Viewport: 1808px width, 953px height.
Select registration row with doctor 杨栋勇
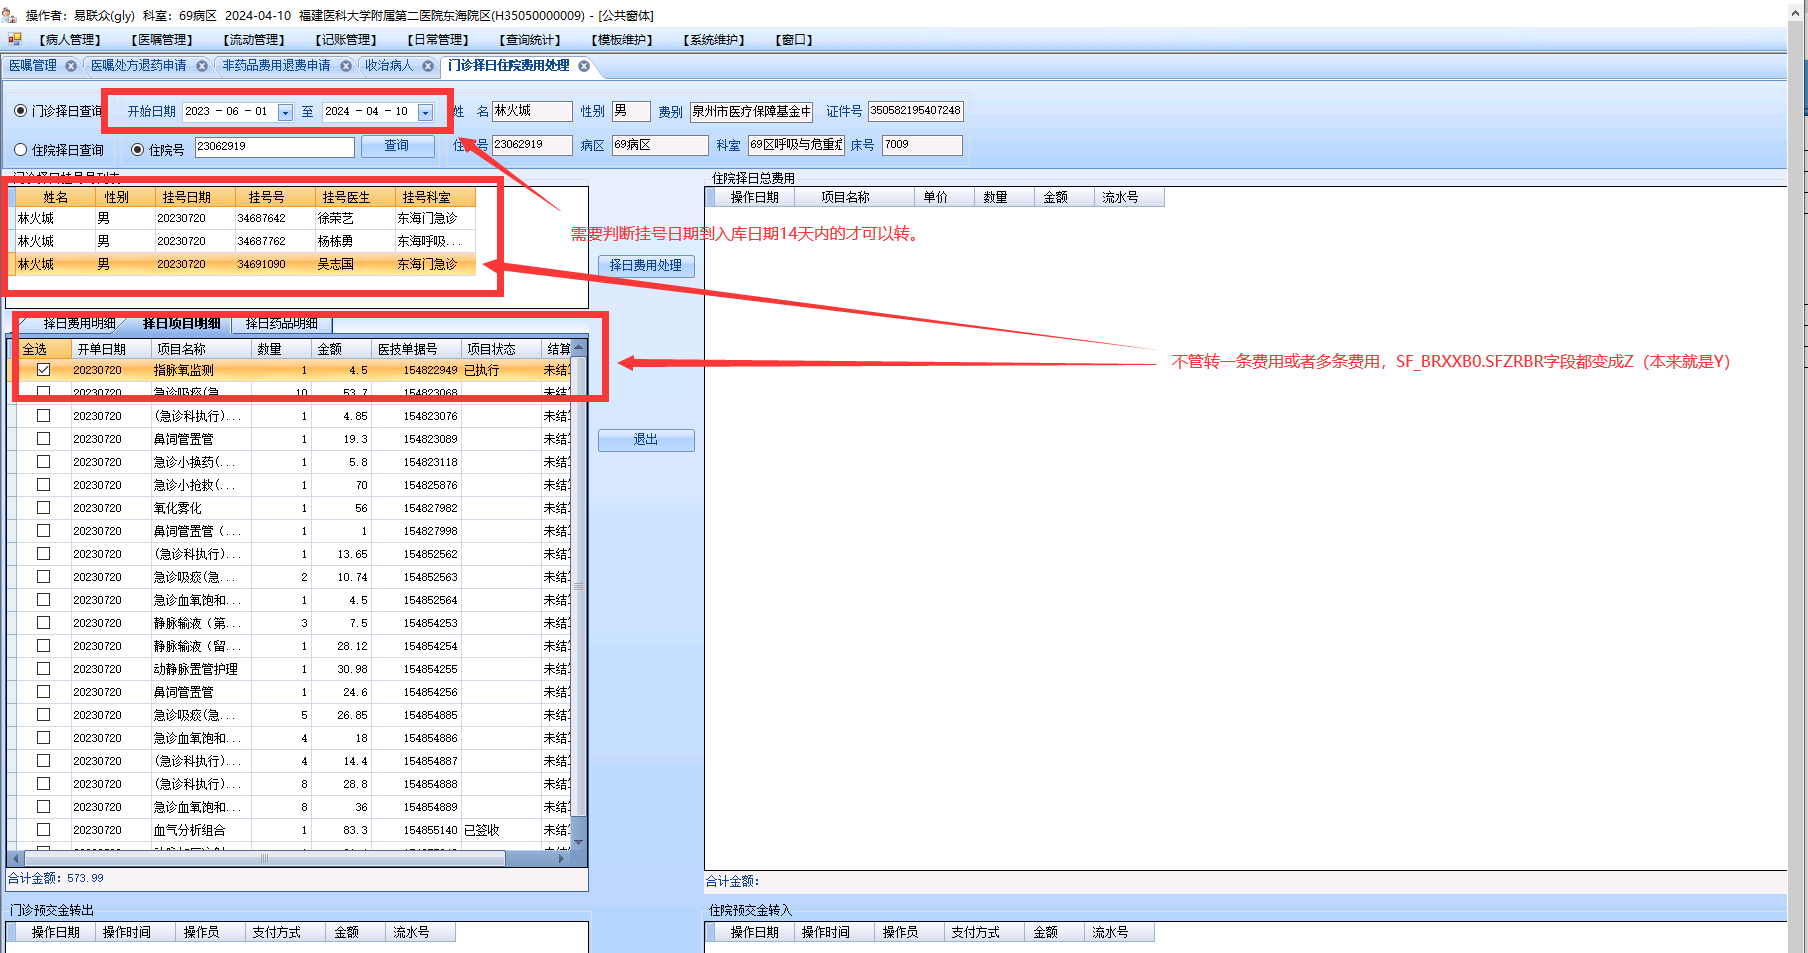pyautogui.click(x=245, y=241)
